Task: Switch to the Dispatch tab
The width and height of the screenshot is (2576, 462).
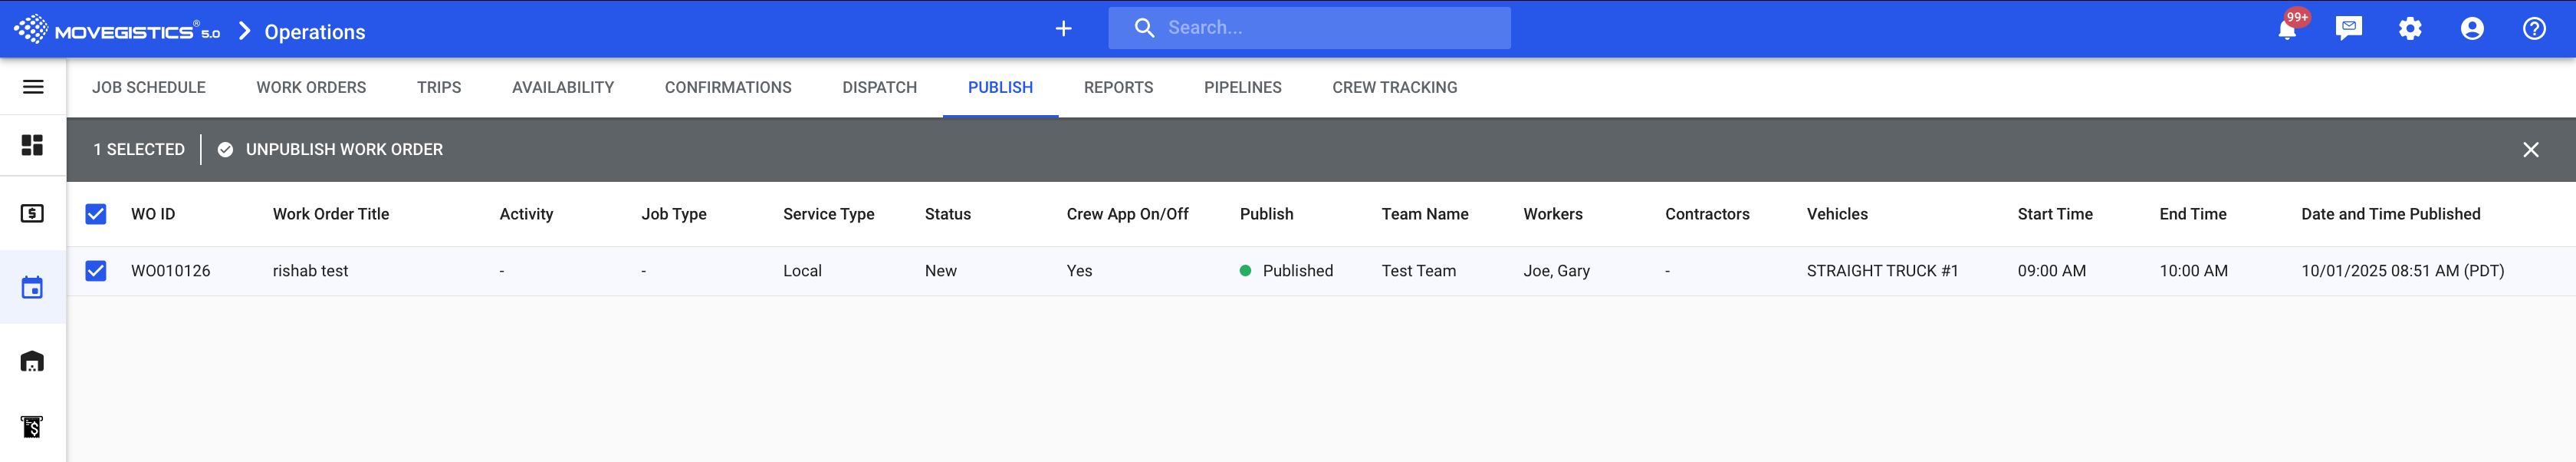Action: tap(879, 88)
